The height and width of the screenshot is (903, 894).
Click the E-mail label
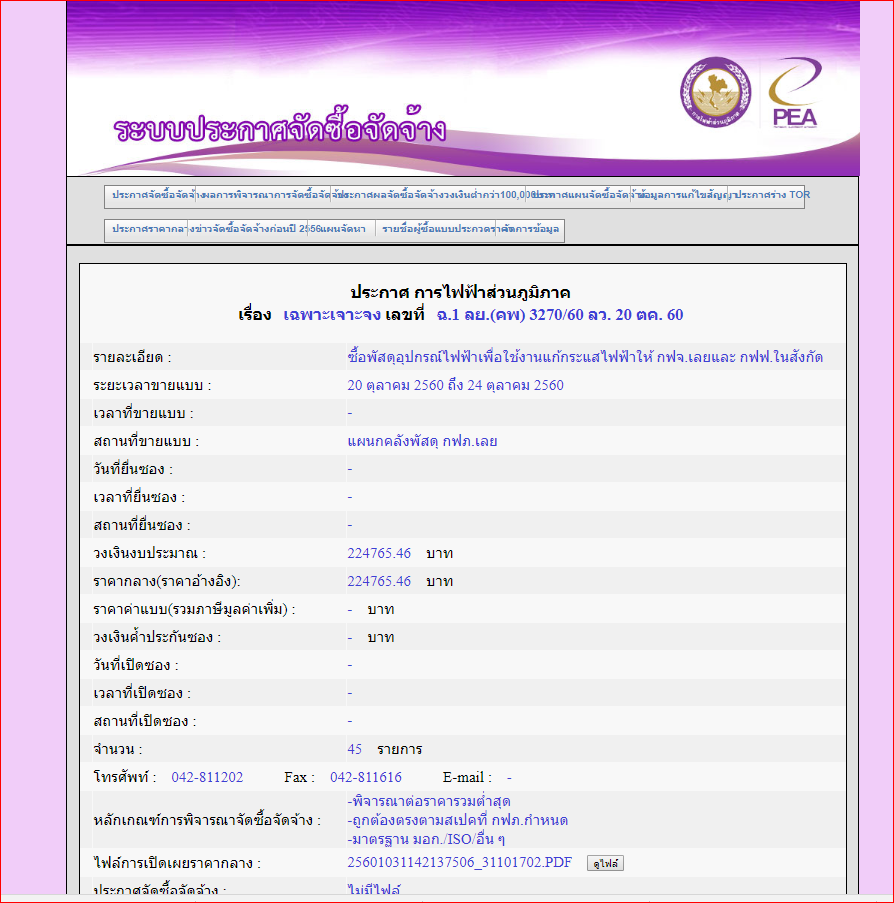[x=467, y=777]
